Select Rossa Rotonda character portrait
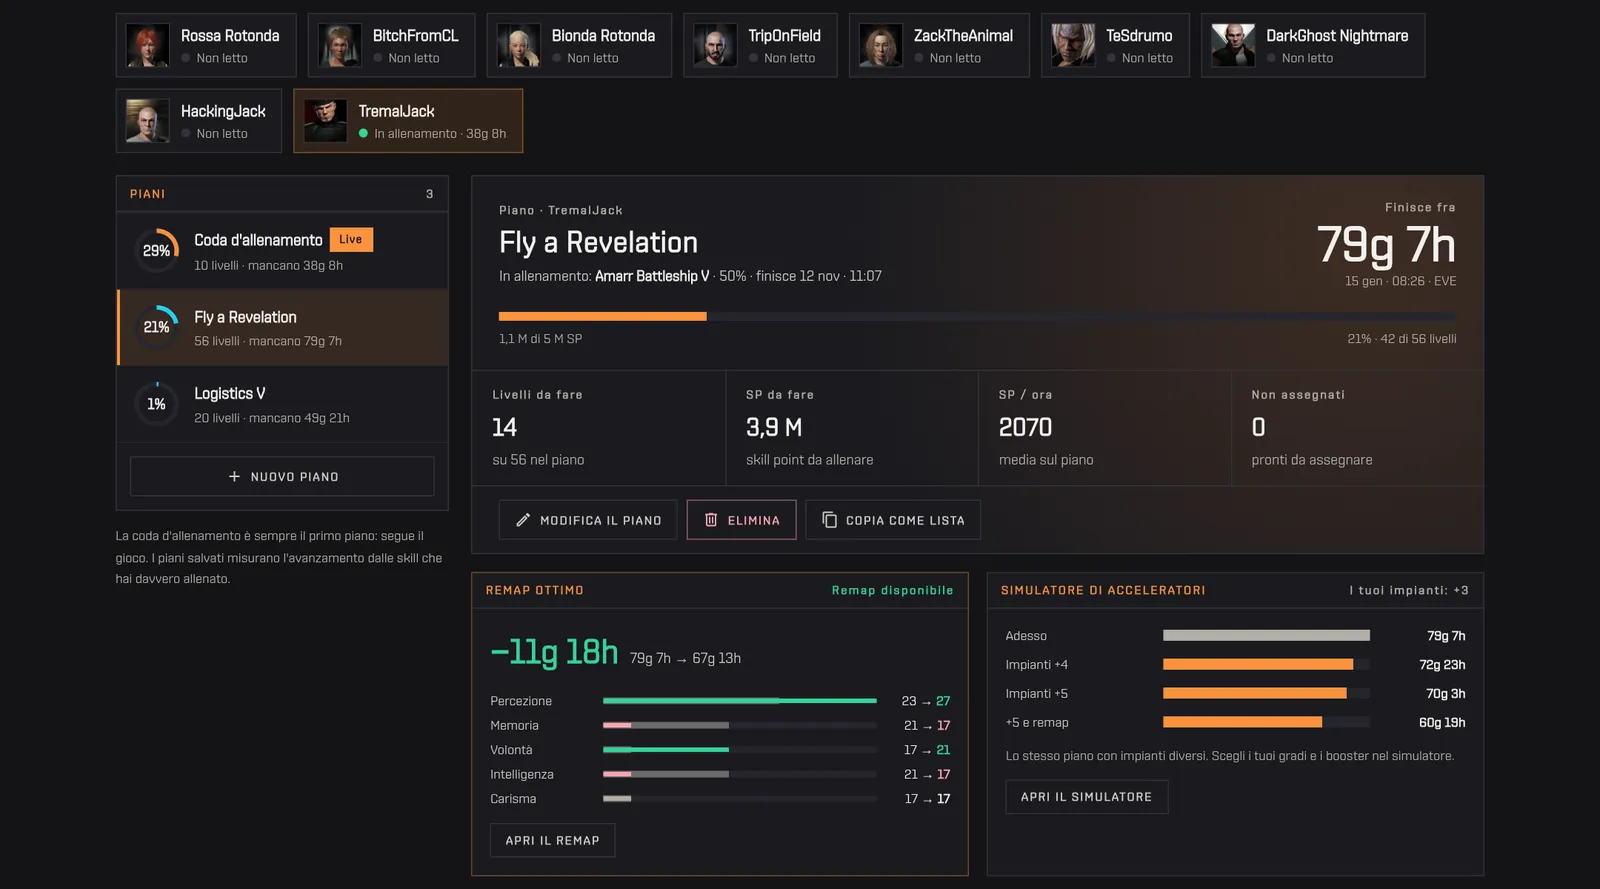The height and width of the screenshot is (889, 1600). 147,46
